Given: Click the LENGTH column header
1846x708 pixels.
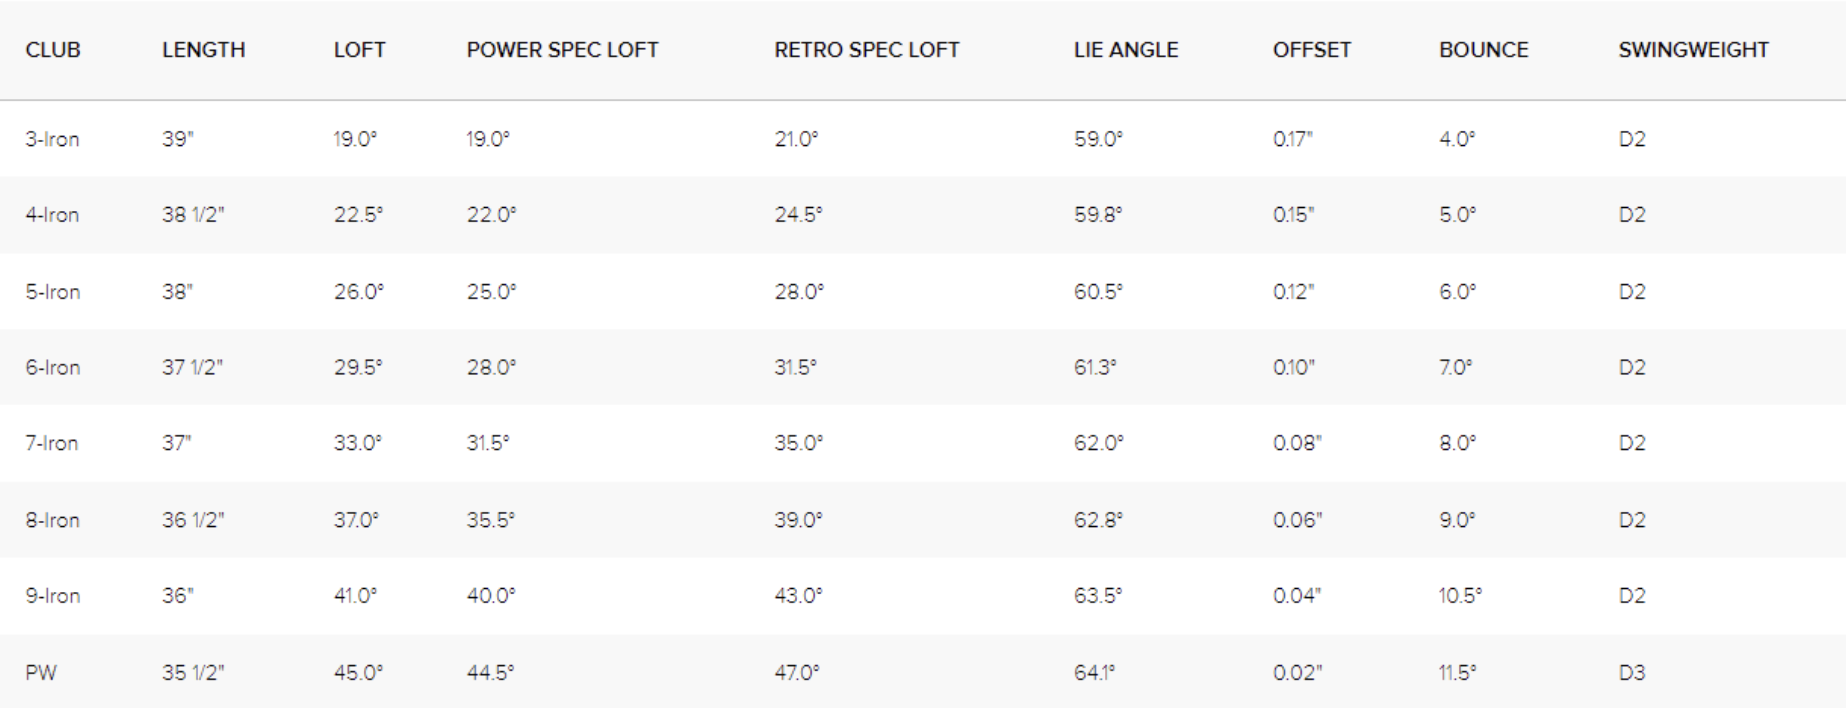Looking at the screenshot, I should [203, 50].
